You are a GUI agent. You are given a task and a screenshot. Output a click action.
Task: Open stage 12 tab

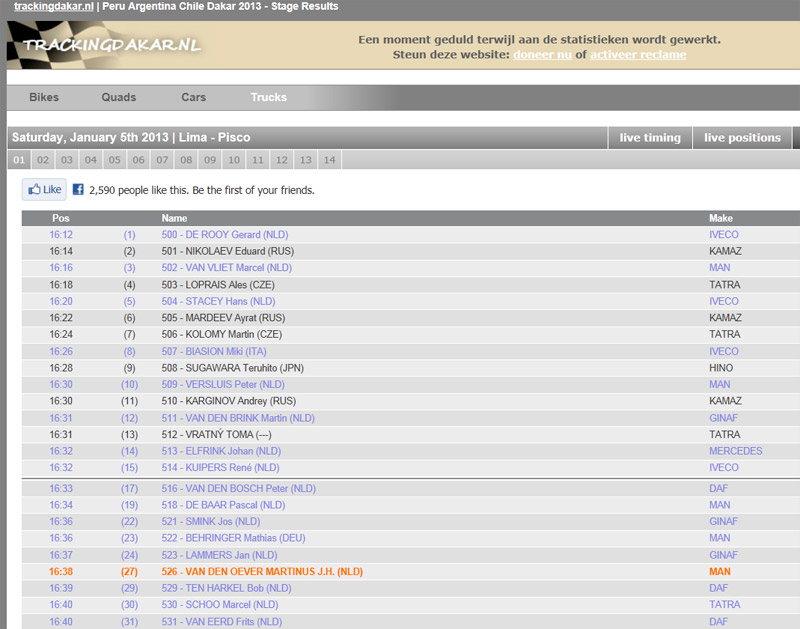[x=282, y=160]
